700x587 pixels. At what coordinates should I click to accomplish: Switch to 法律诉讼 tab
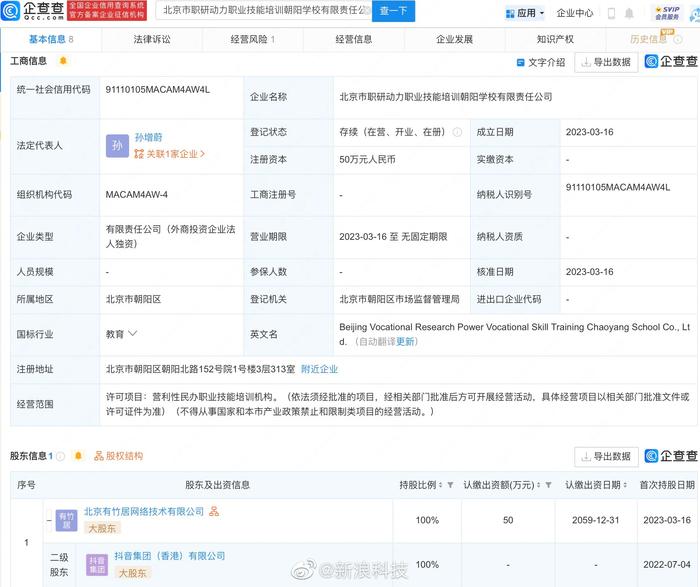[152, 39]
